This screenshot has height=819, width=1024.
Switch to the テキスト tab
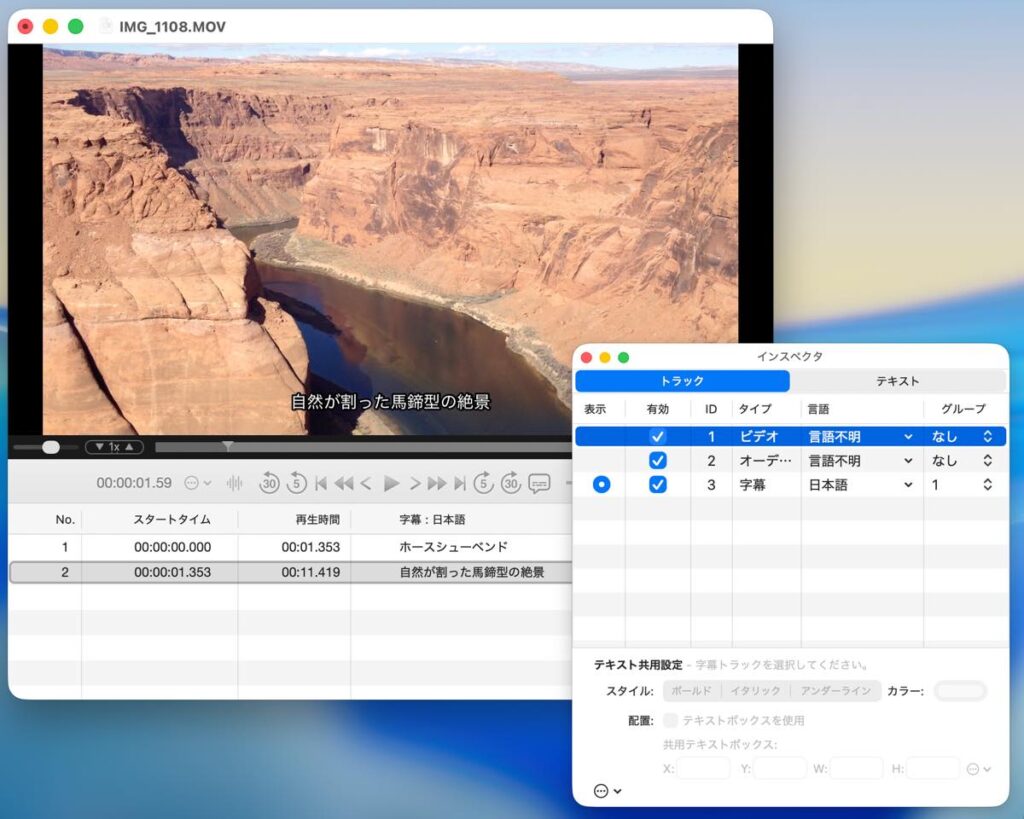(x=897, y=381)
